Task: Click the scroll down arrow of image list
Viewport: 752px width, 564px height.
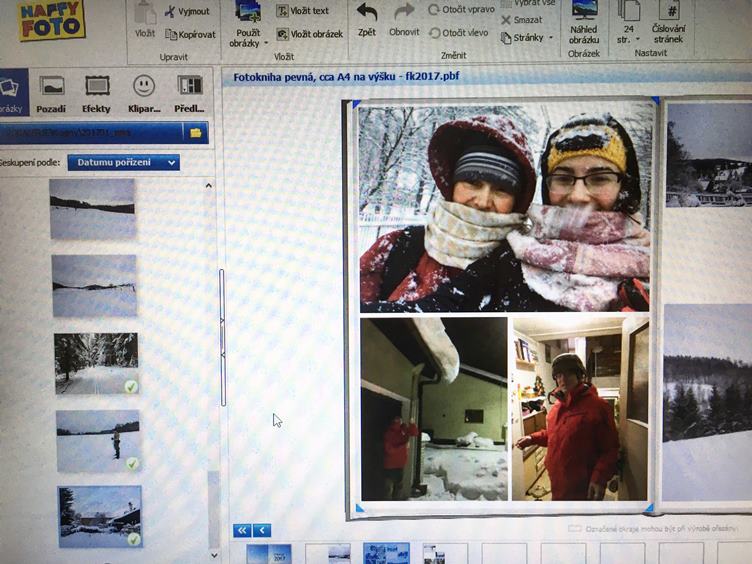Action: point(214,555)
